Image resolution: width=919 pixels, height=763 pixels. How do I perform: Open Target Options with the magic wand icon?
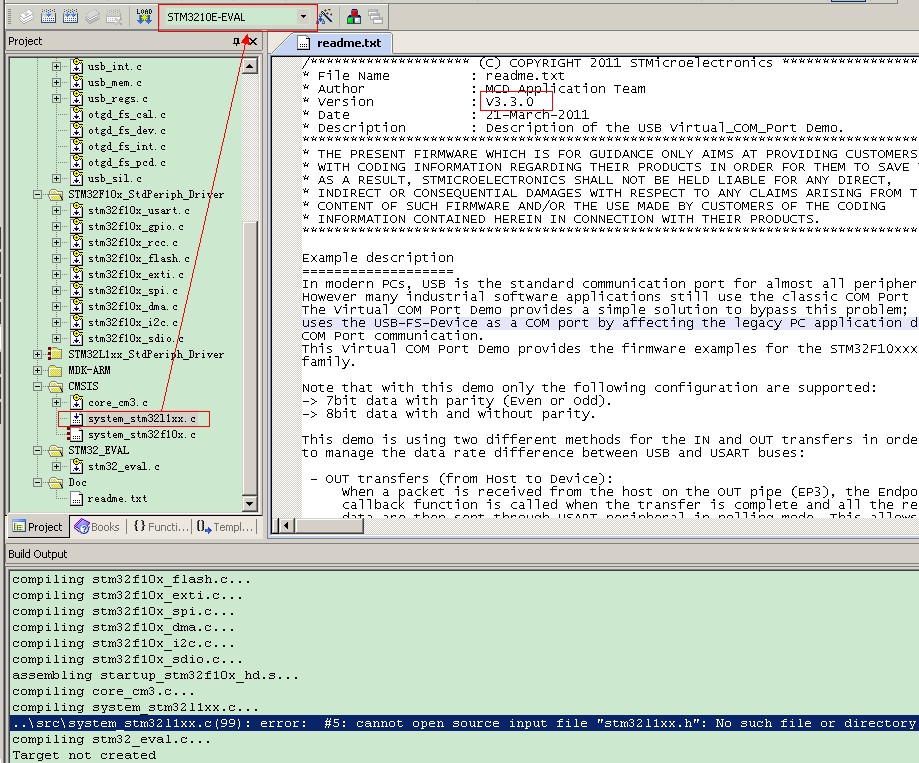[326, 17]
